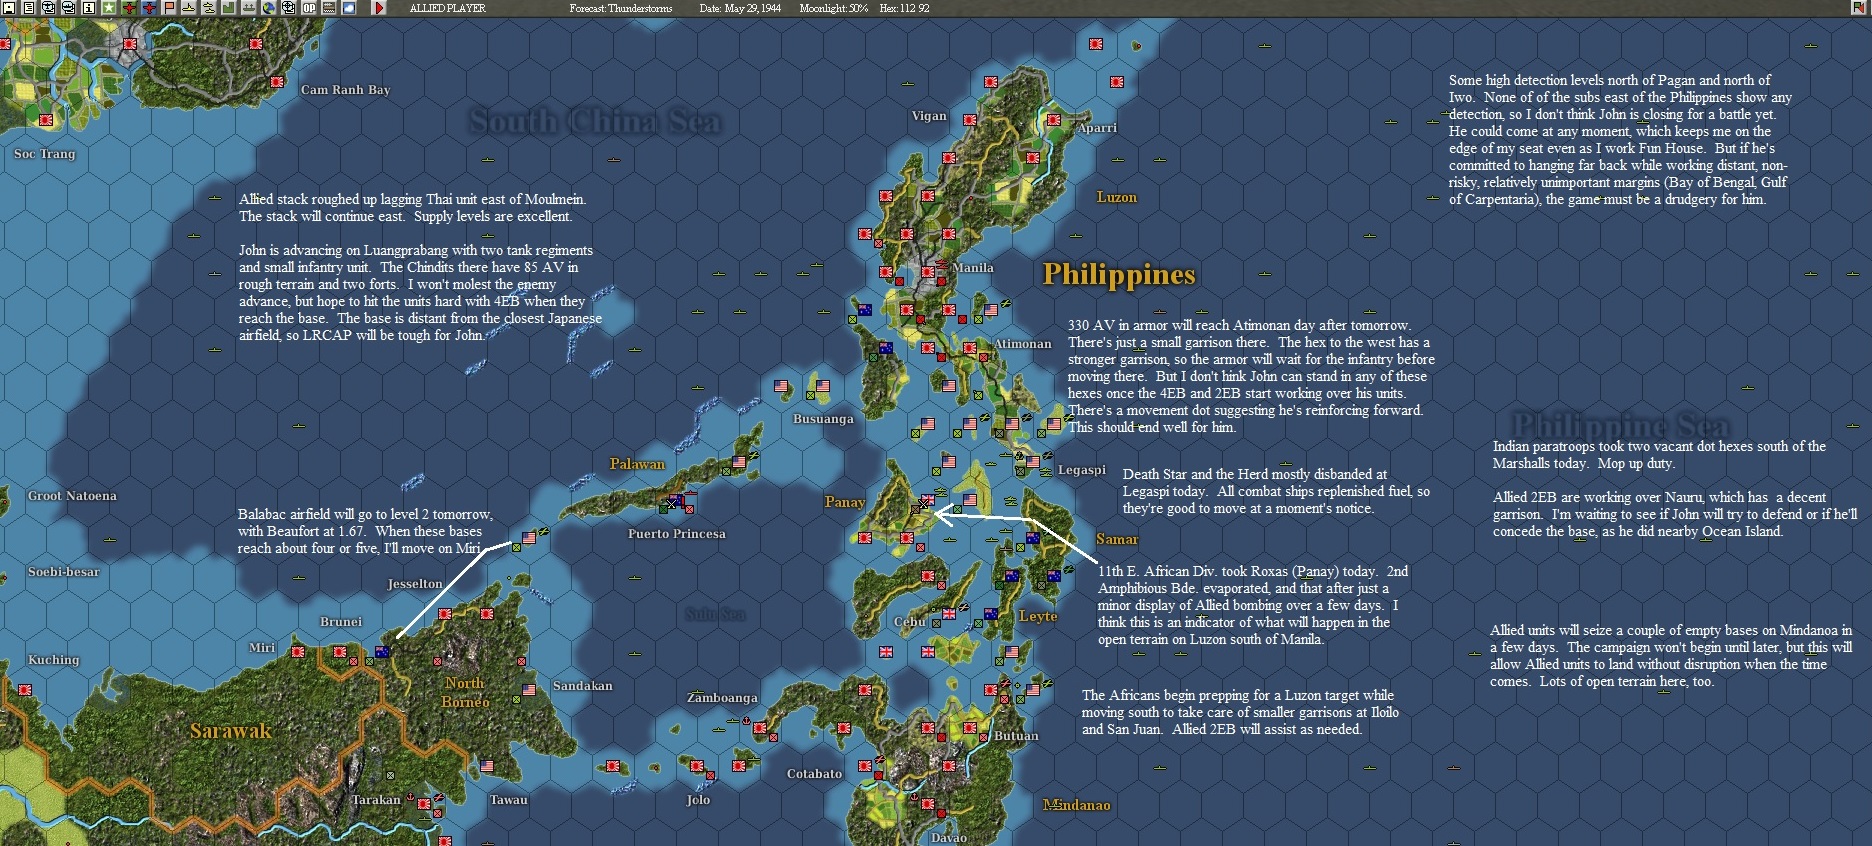Click the Cam Ranh Bay label
This screenshot has height=846, width=1872.
(346, 90)
